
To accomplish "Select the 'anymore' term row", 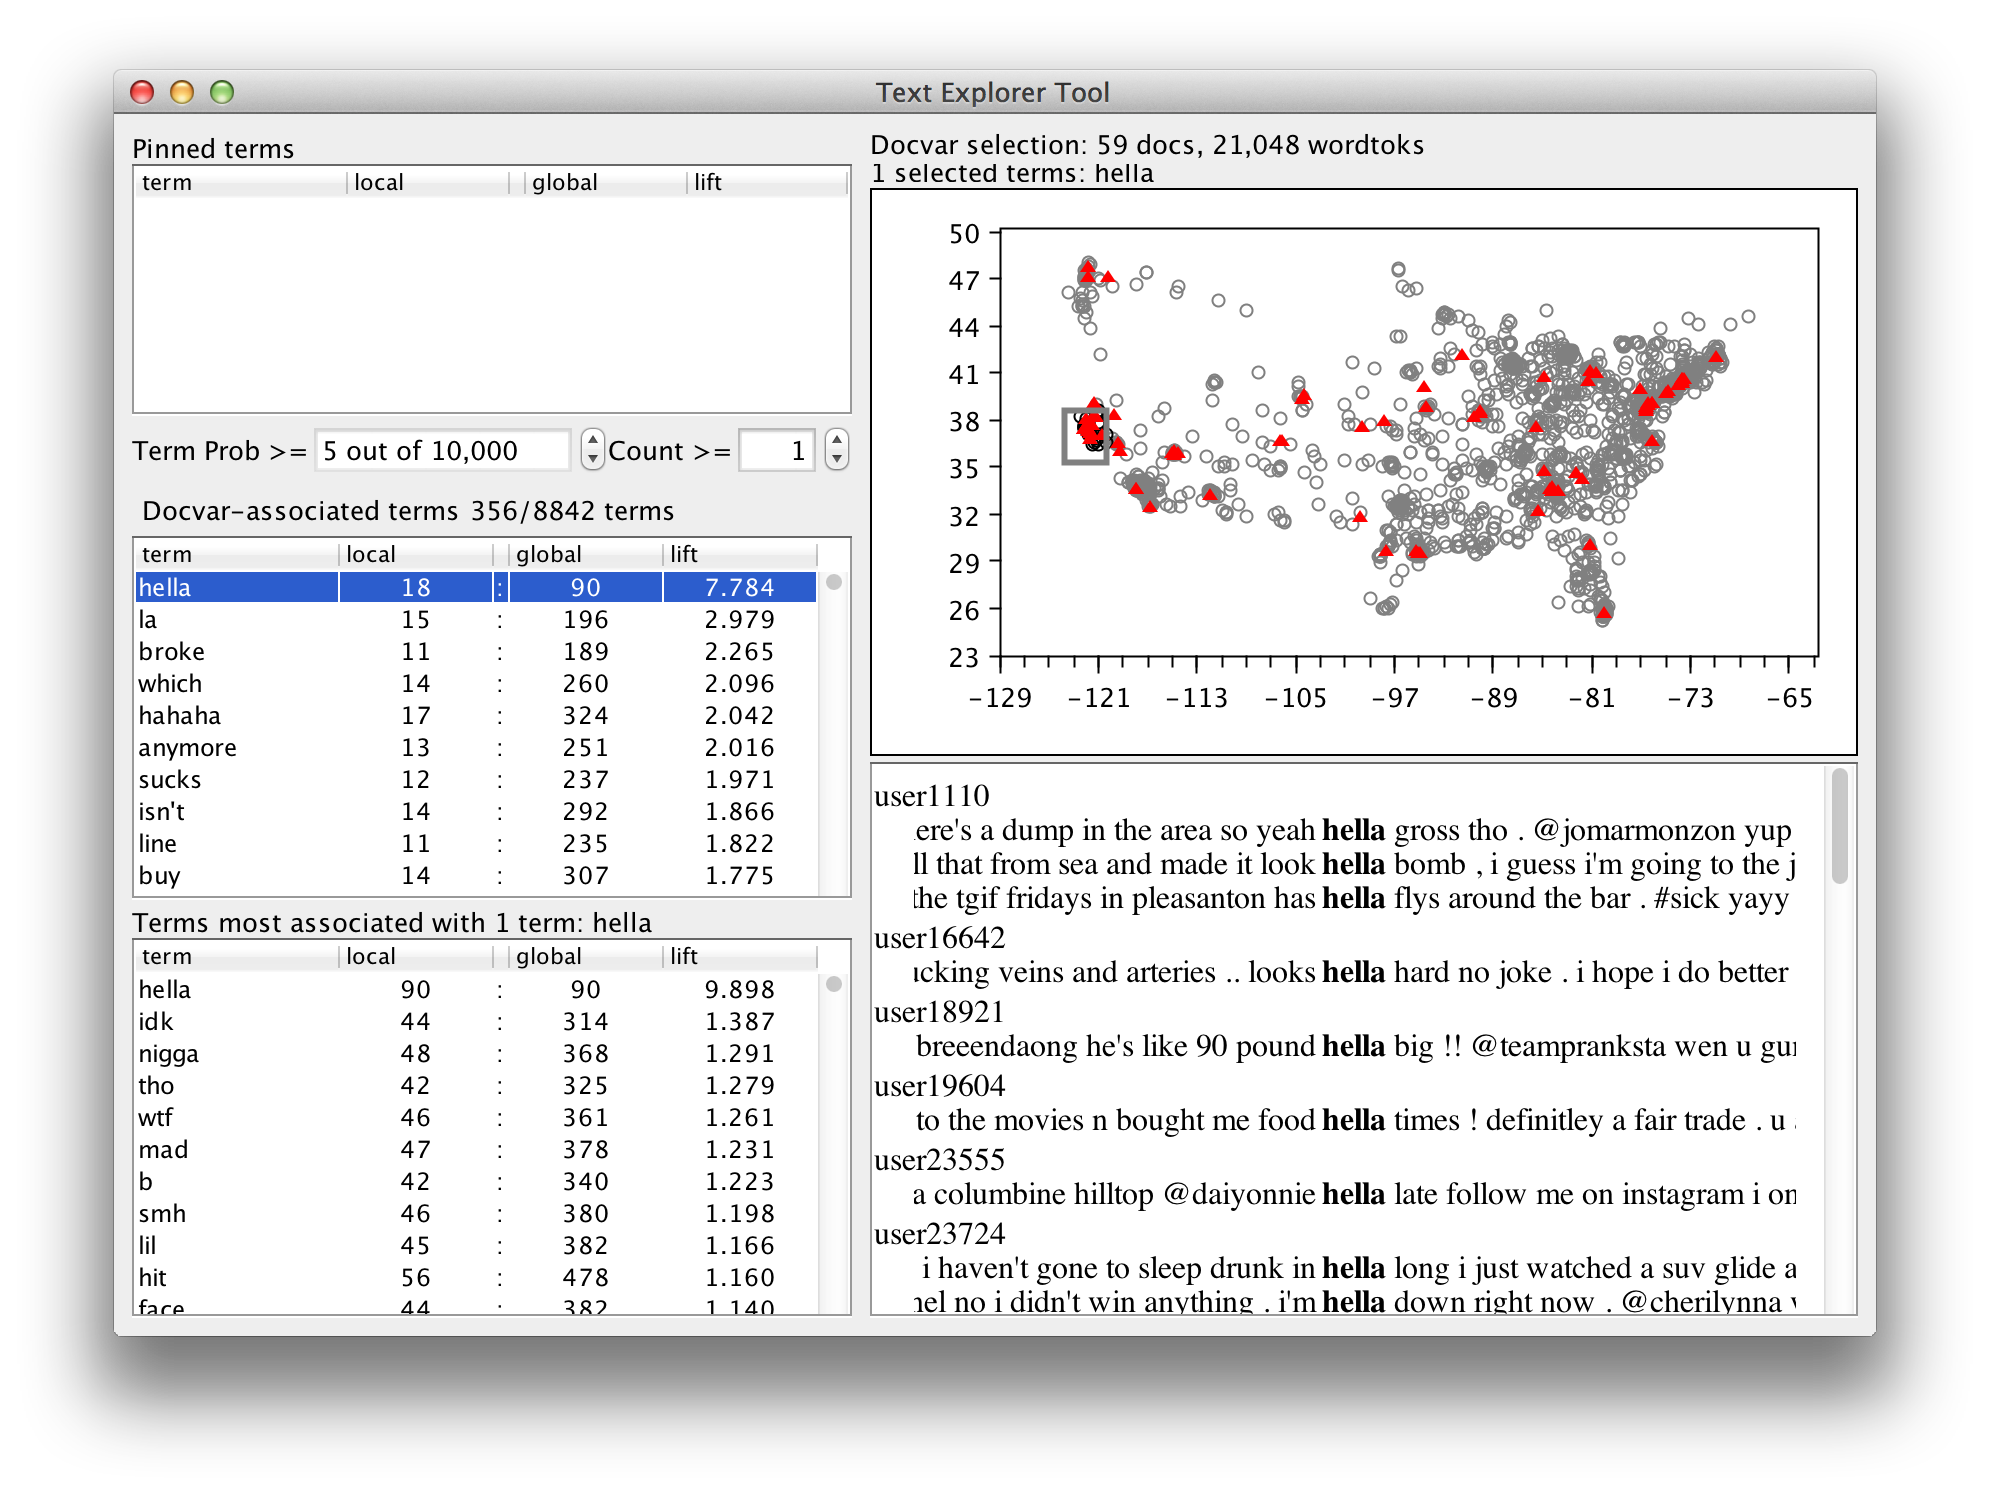I will coord(476,747).
